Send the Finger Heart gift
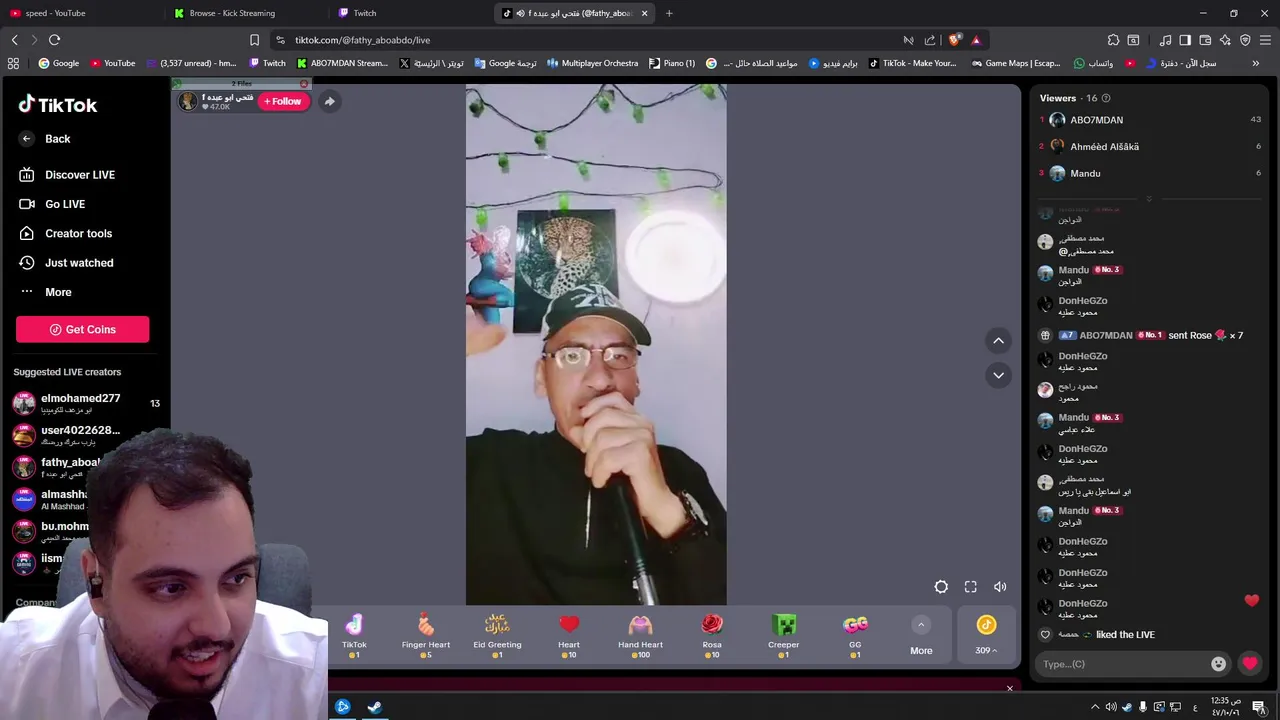Screen dimensions: 1280x720 coord(426,636)
